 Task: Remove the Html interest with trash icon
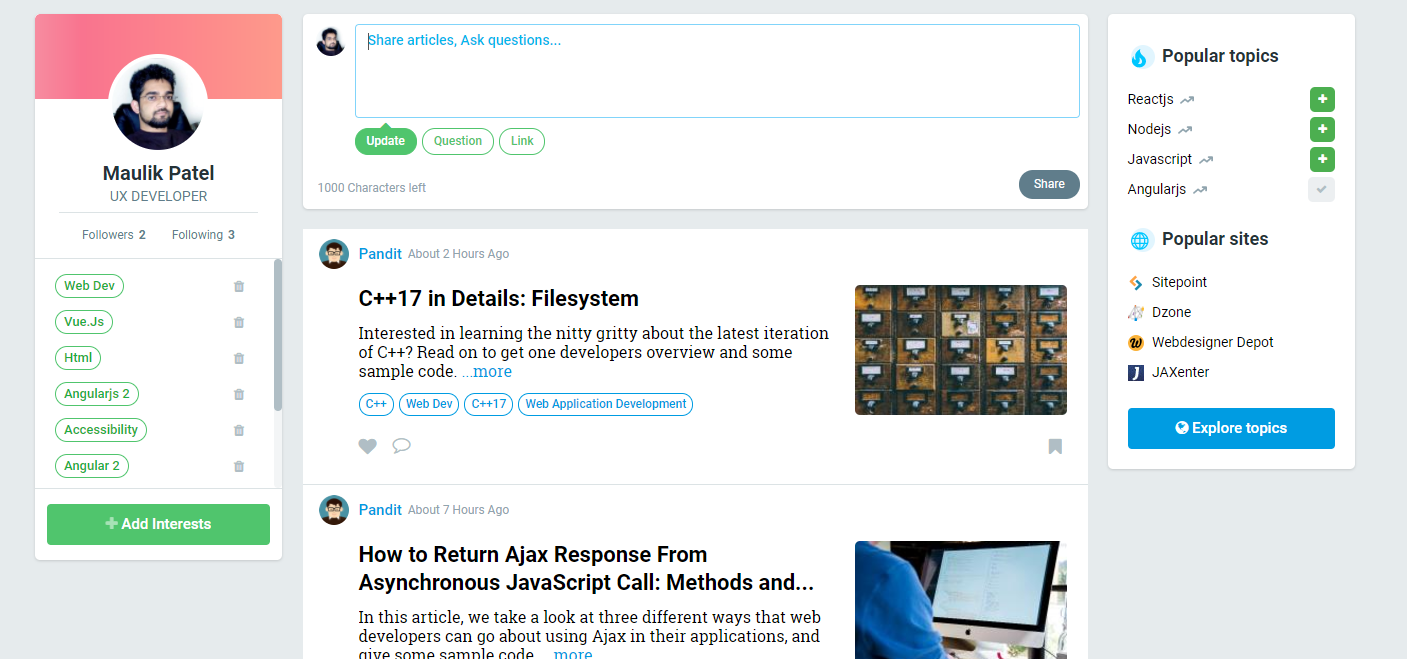tap(238, 358)
